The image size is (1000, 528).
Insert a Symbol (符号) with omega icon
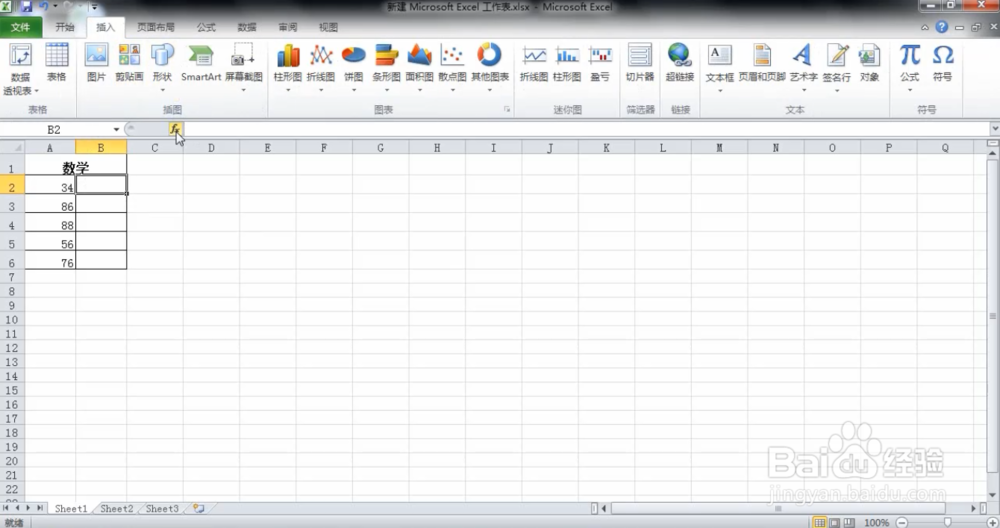coord(943,64)
